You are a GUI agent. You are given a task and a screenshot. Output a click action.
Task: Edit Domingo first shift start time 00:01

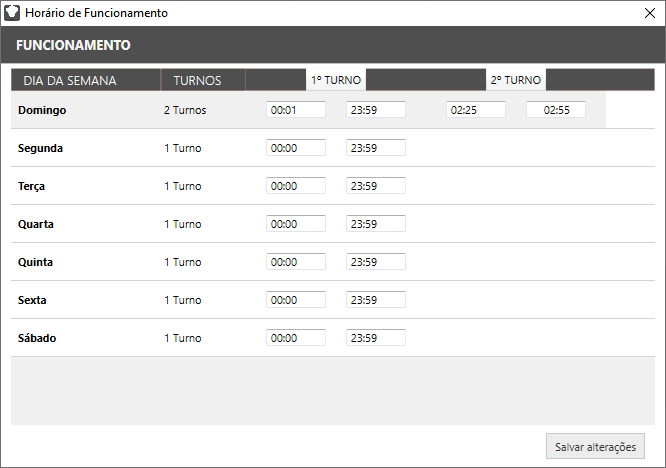click(x=296, y=110)
